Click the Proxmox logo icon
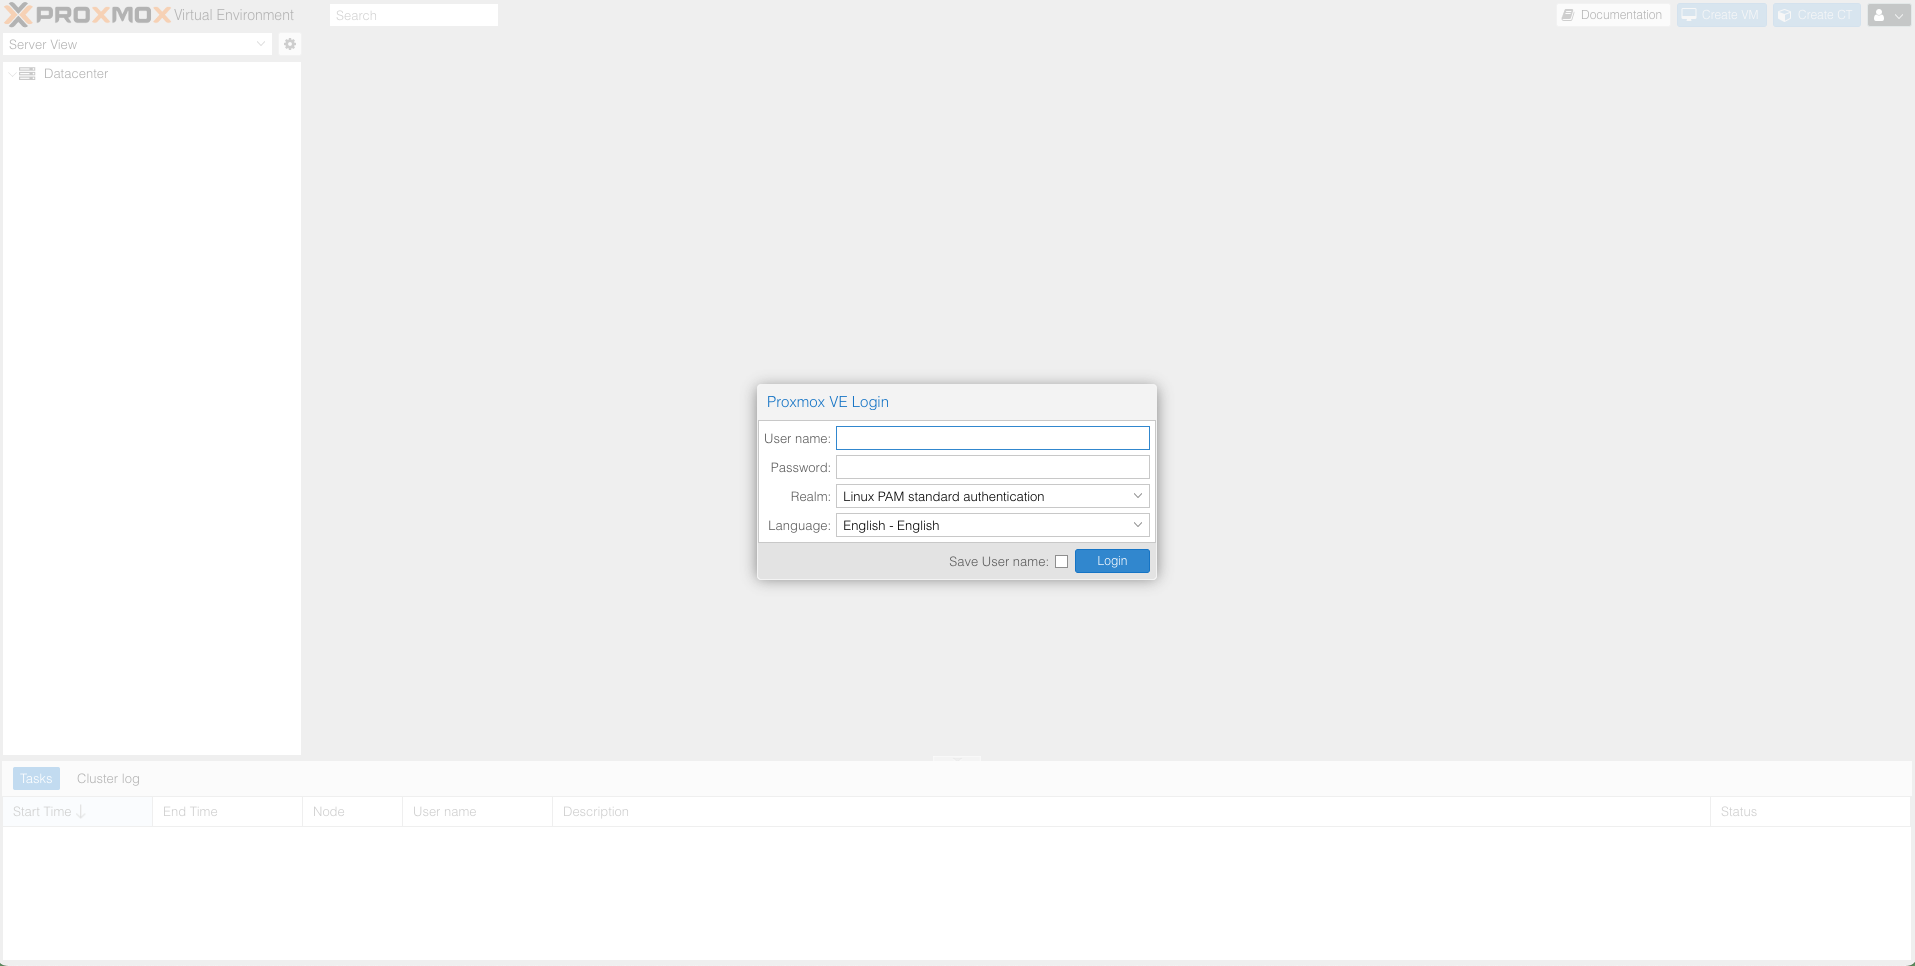 [19, 15]
